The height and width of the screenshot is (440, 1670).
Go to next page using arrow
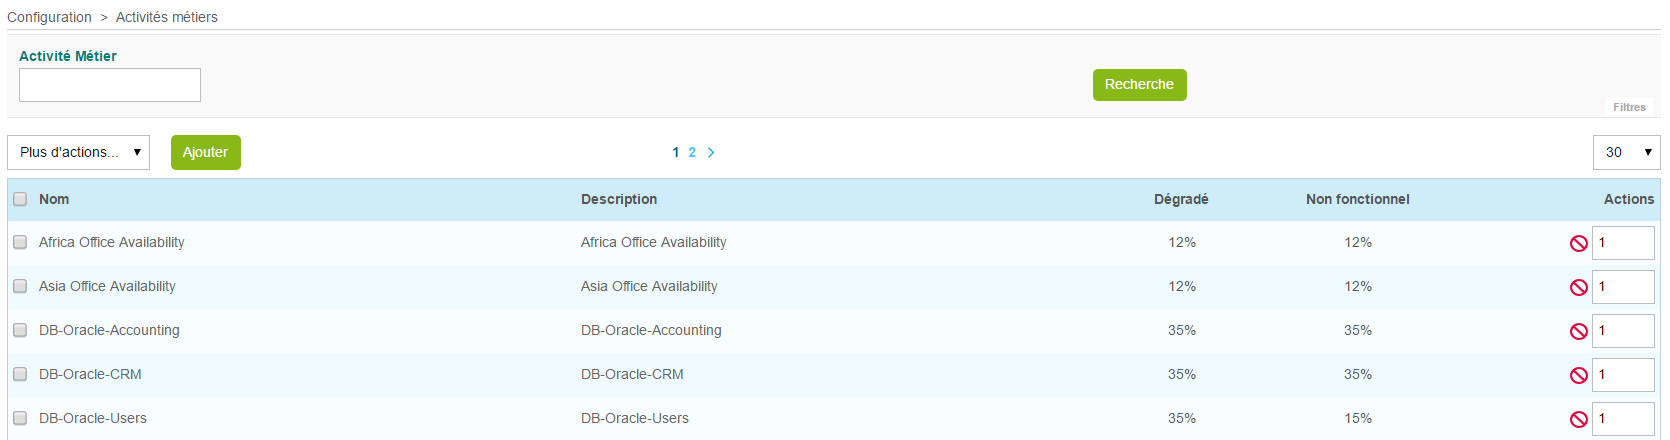point(711,153)
